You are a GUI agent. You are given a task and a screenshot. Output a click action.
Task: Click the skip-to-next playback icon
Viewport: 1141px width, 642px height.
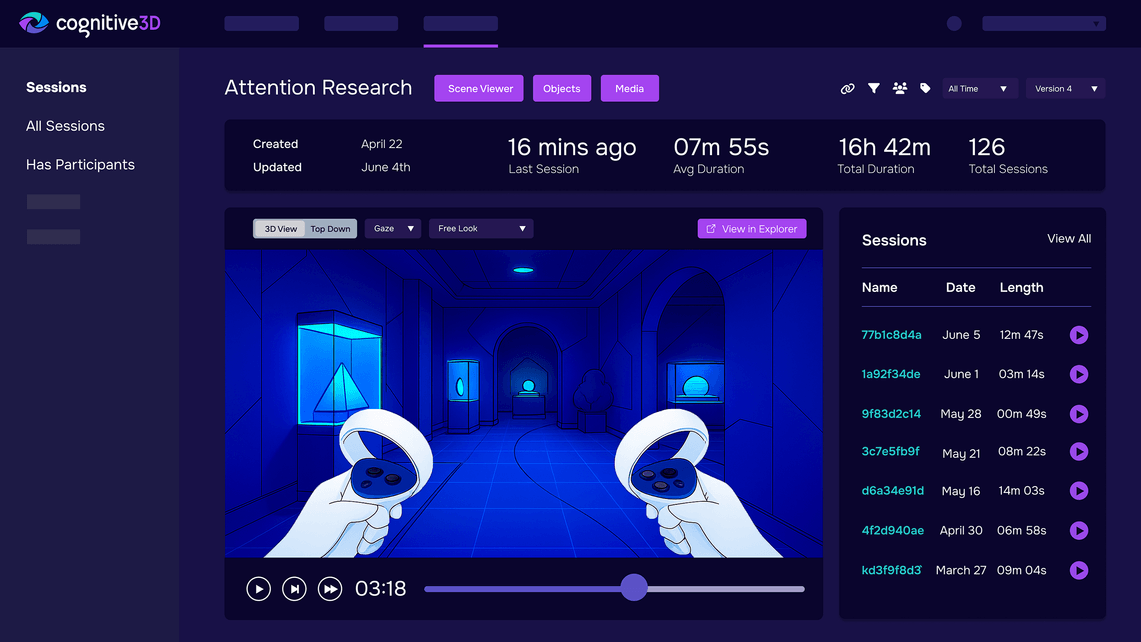(x=294, y=589)
